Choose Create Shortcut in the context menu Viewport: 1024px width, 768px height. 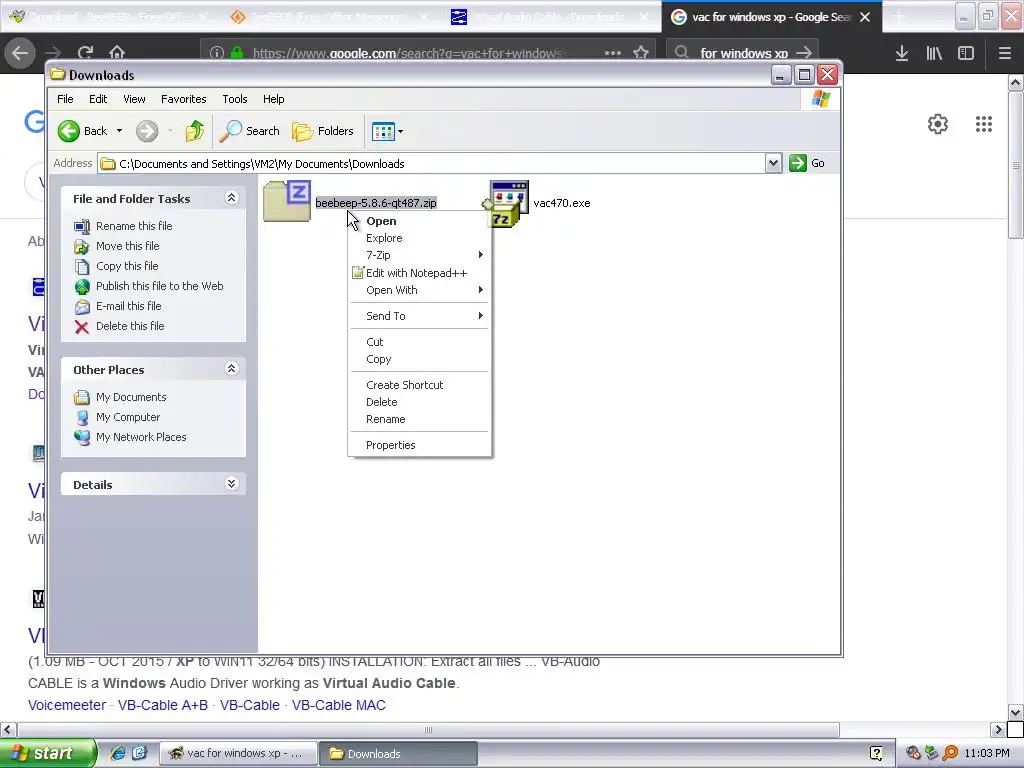[x=419, y=385]
